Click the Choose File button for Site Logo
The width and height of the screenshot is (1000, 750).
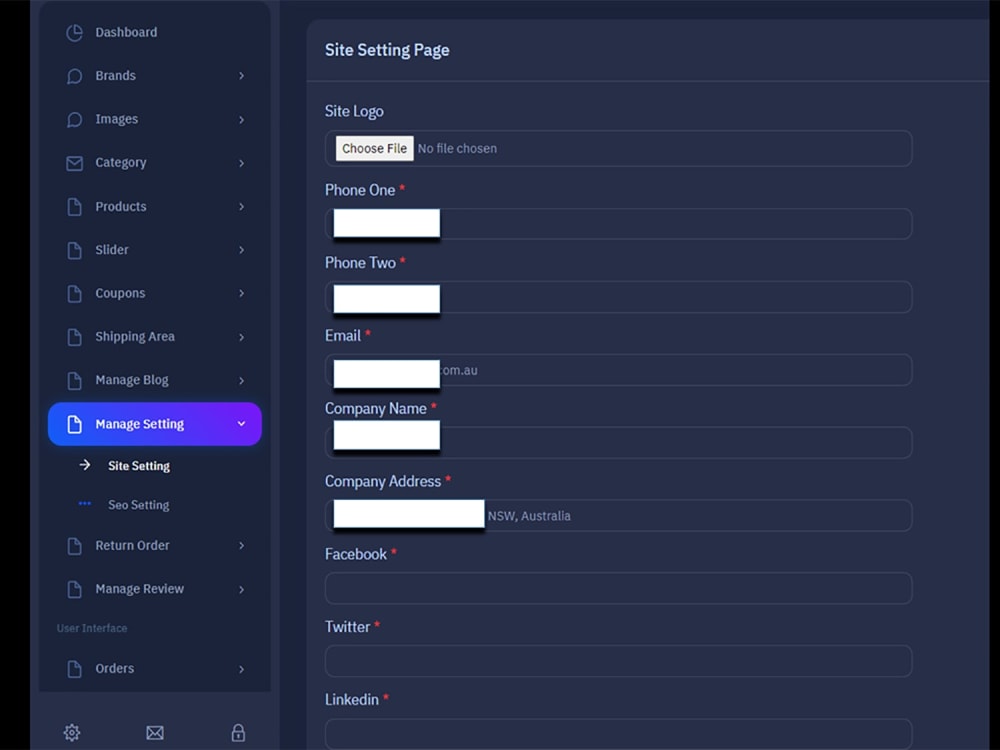tap(373, 148)
